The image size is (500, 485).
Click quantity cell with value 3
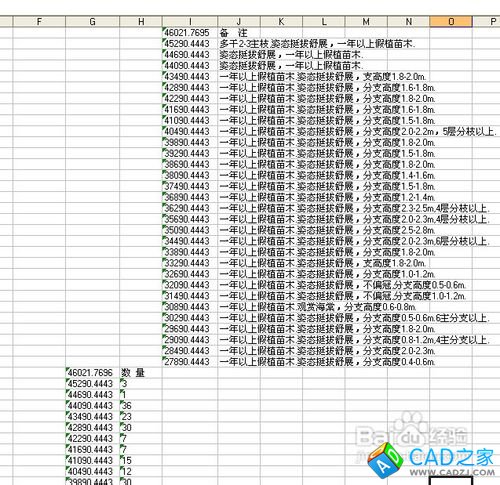pyautogui.click(x=141, y=384)
